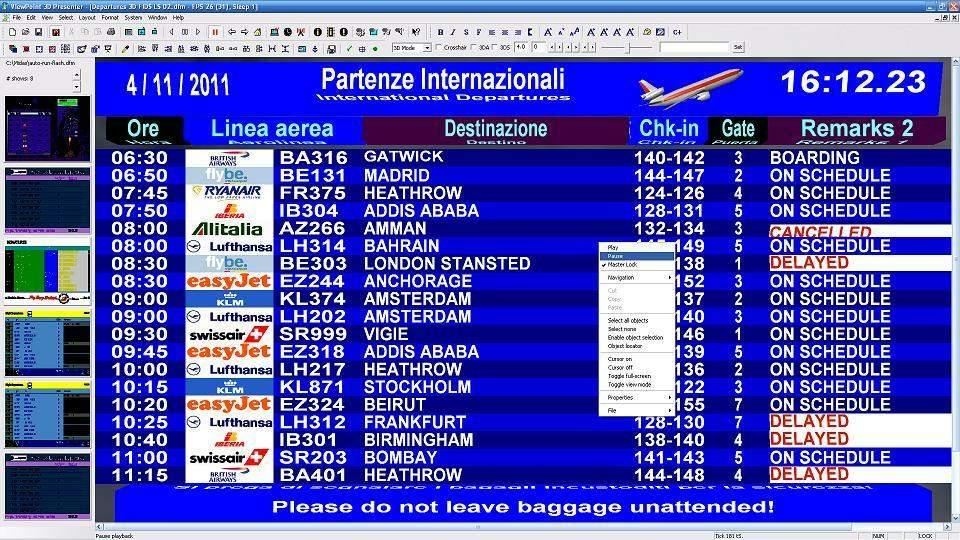Click the red pause button in toolbar

tap(215, 32)
